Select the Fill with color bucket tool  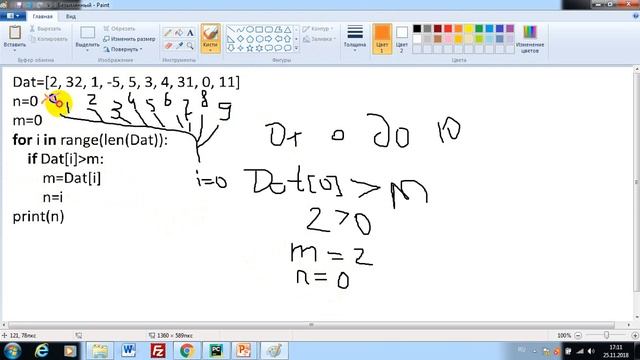click(x=179, y=33)
